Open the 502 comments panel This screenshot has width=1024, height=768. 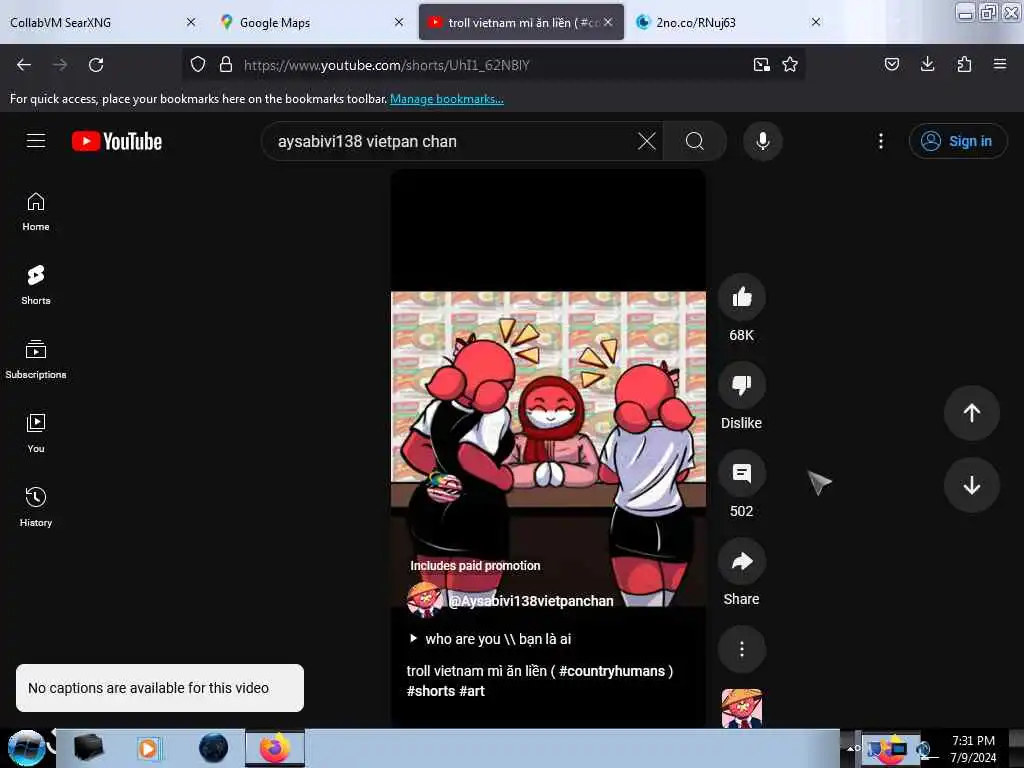click(741, 473)
